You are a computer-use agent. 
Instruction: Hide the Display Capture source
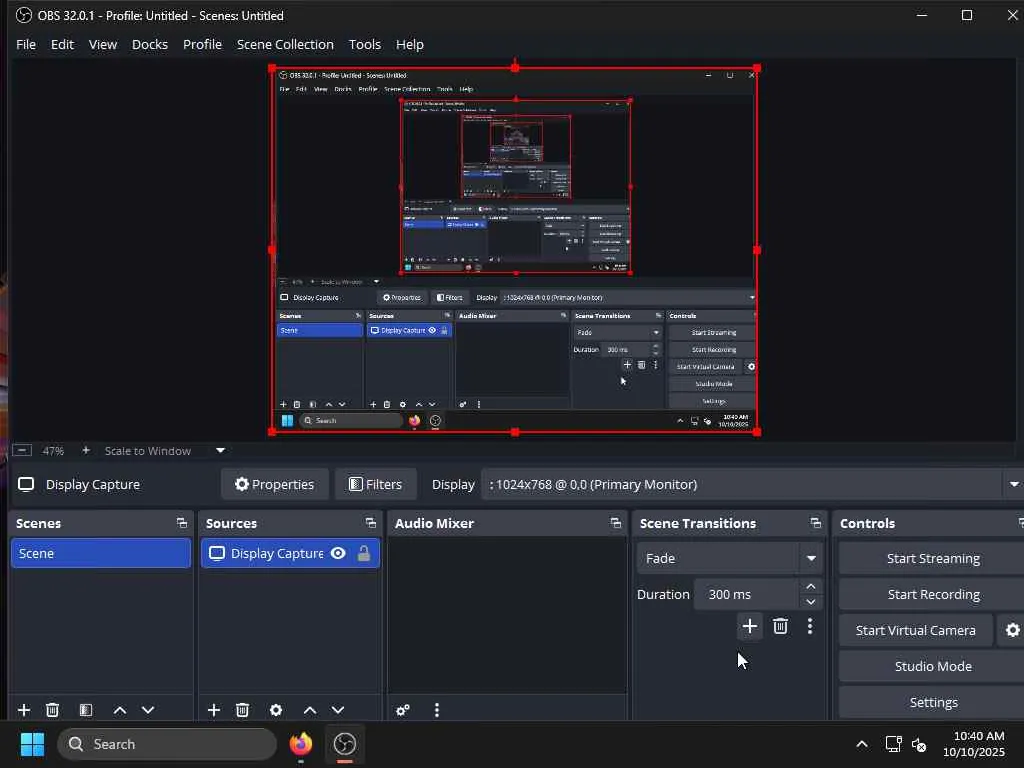pyautogui.click(x=338, y=553)
